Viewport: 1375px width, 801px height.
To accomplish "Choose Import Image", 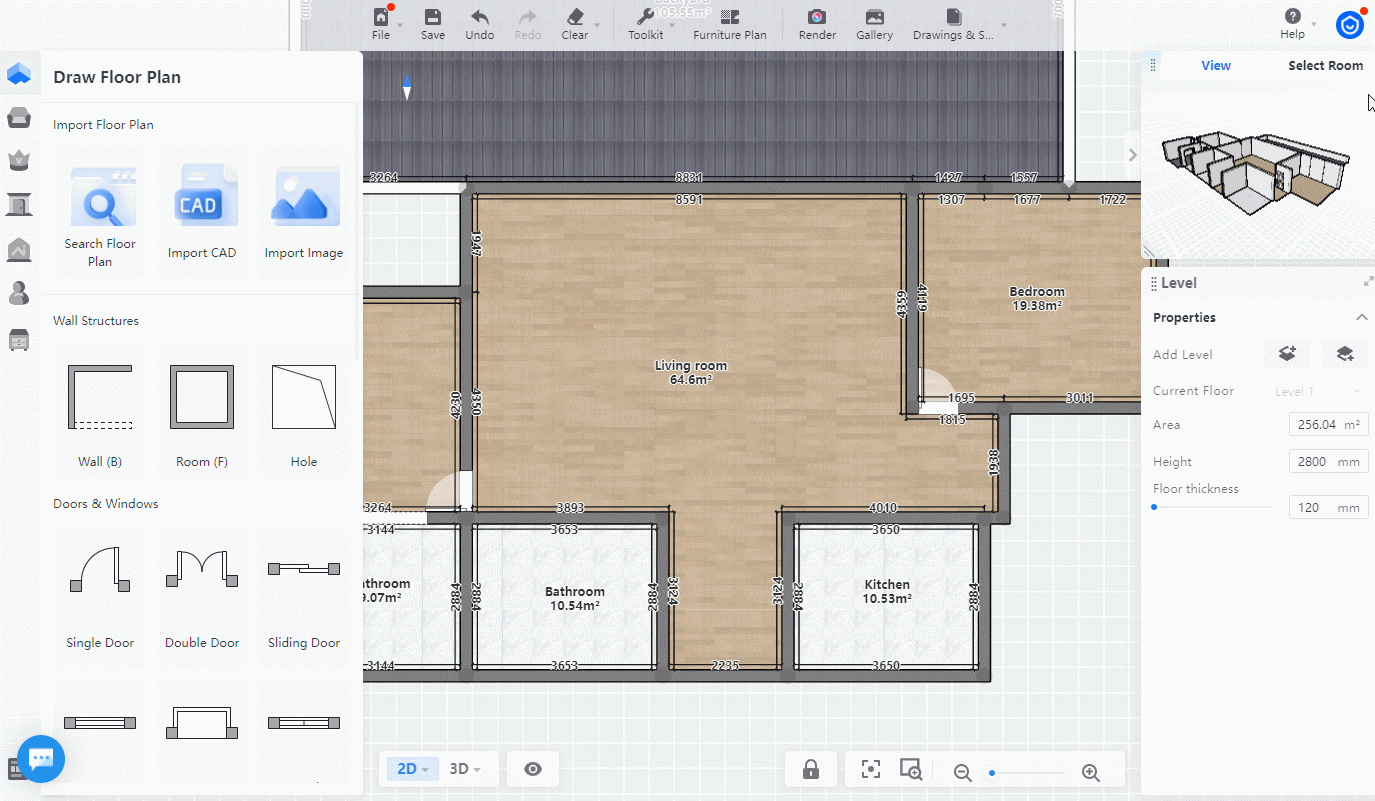I will pyautogui.click(x=304, y=215).
